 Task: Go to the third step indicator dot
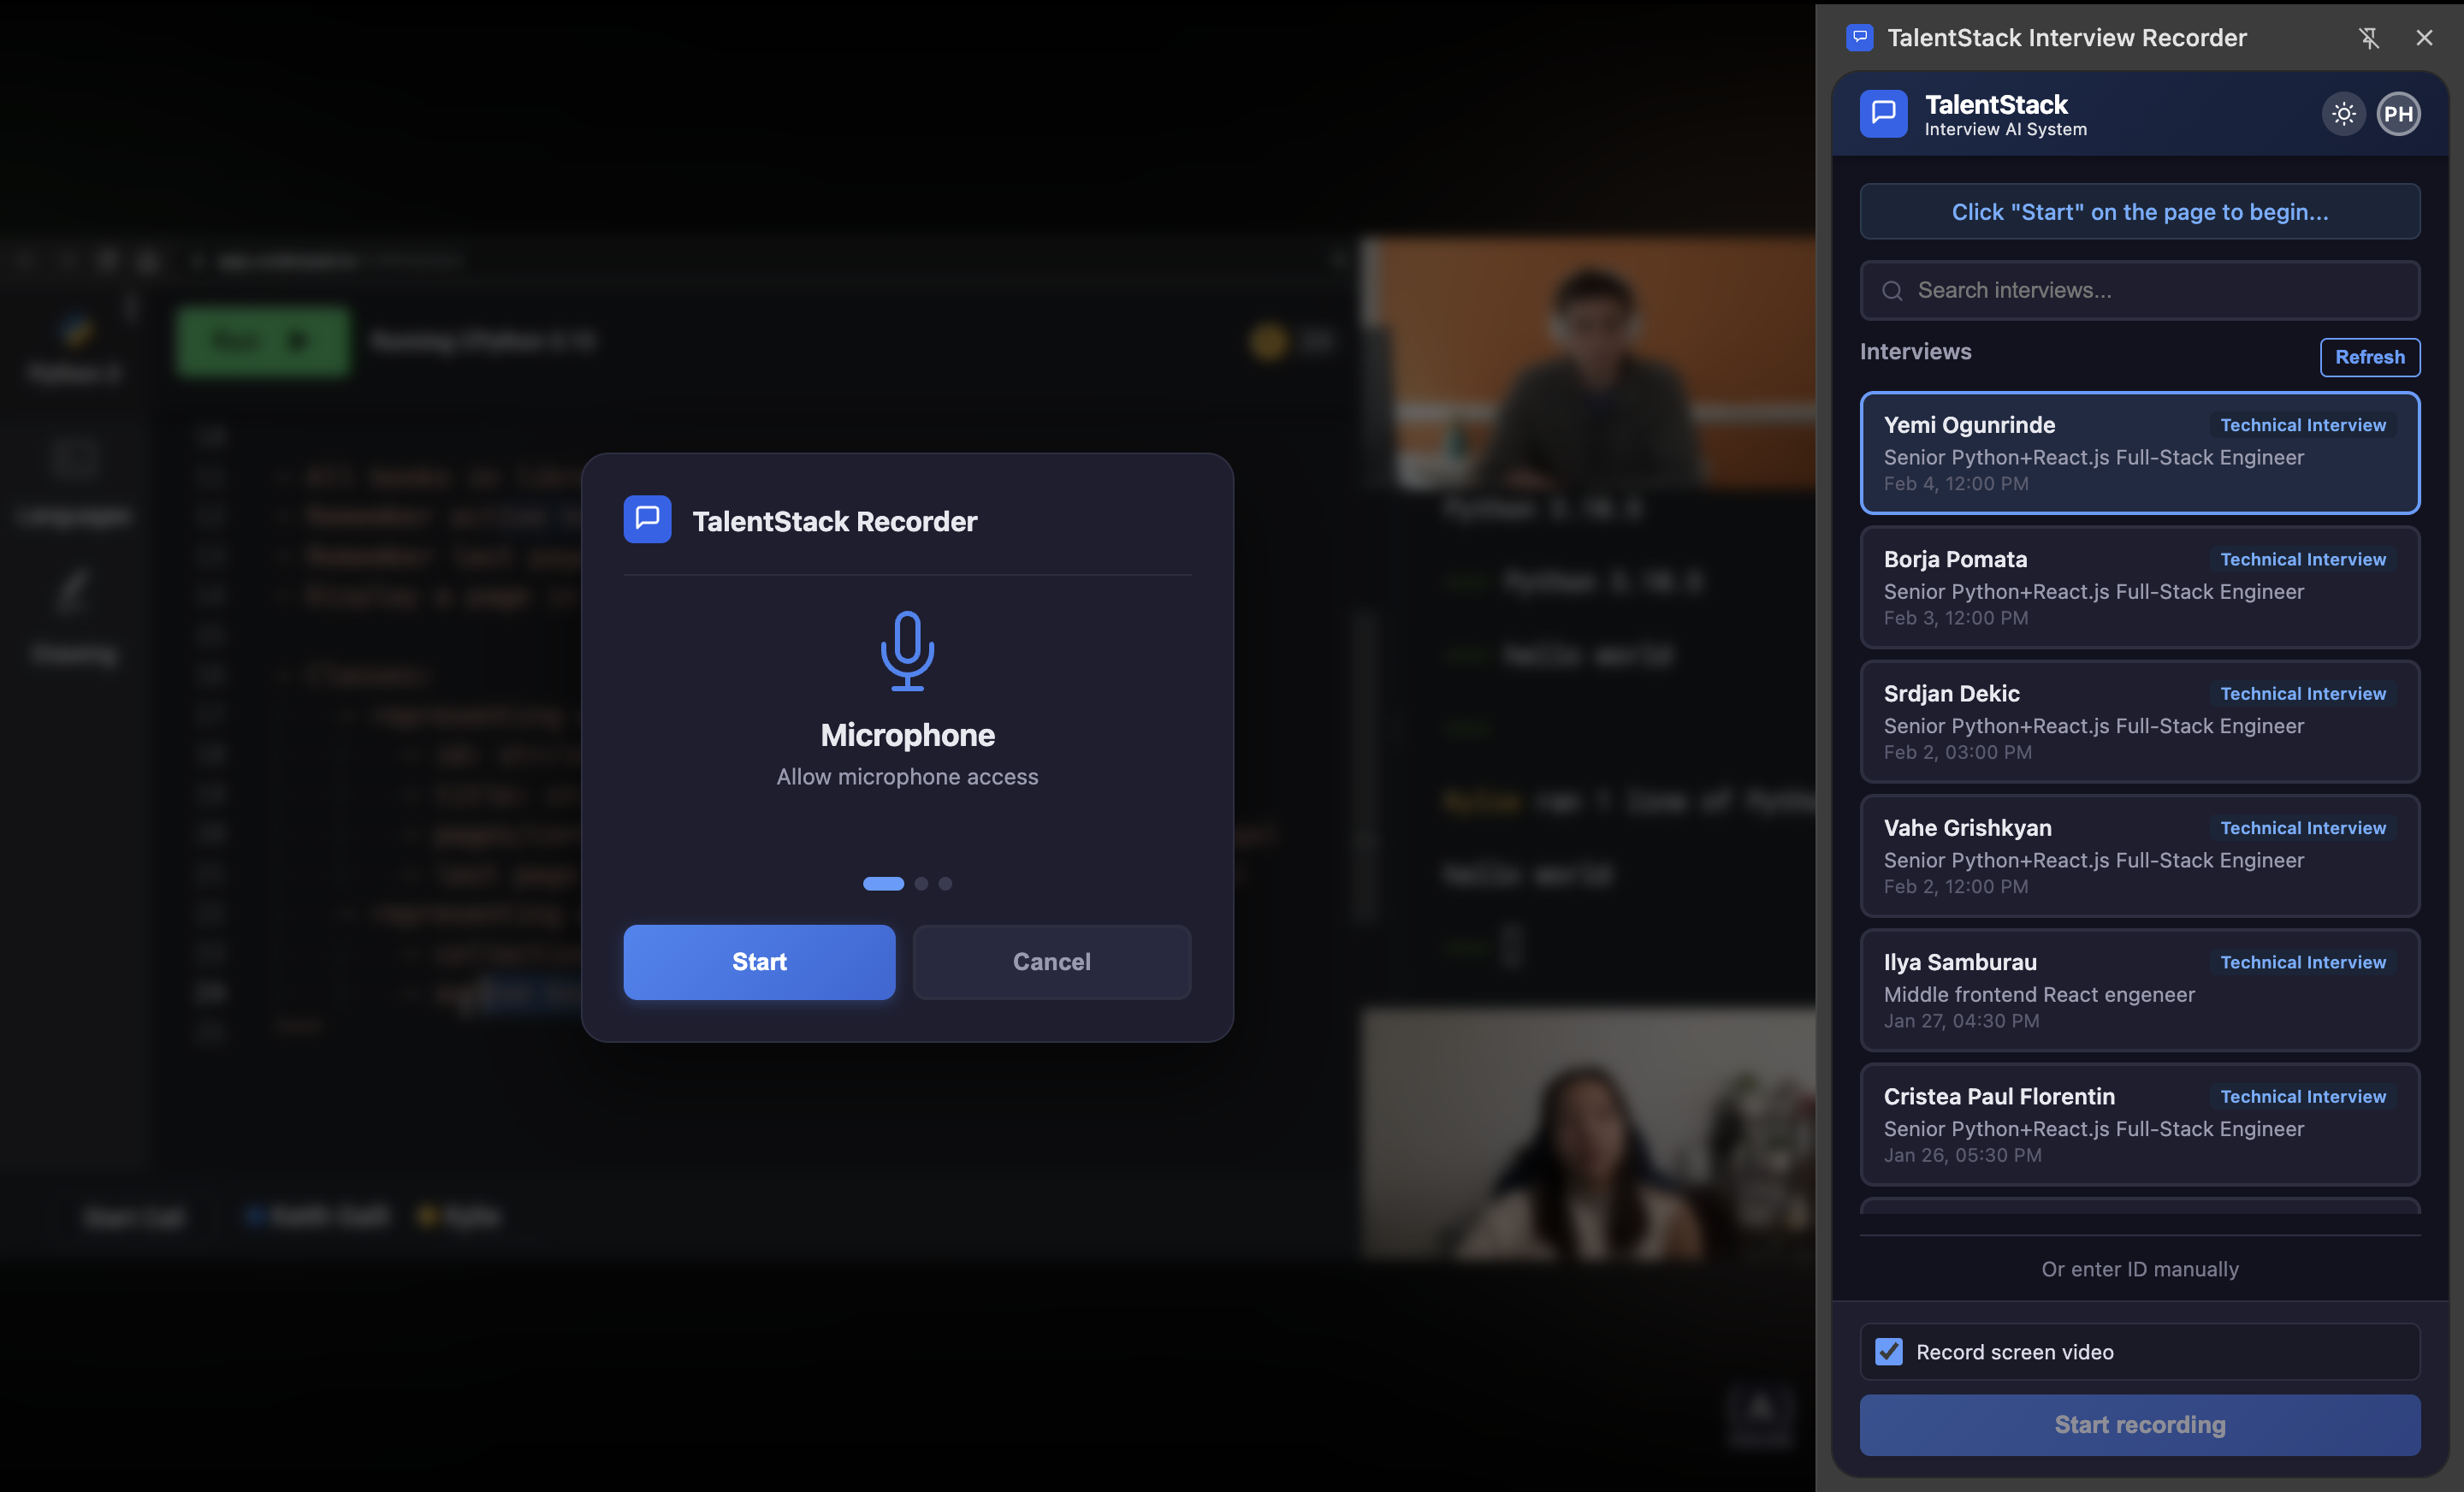(945, 884)
